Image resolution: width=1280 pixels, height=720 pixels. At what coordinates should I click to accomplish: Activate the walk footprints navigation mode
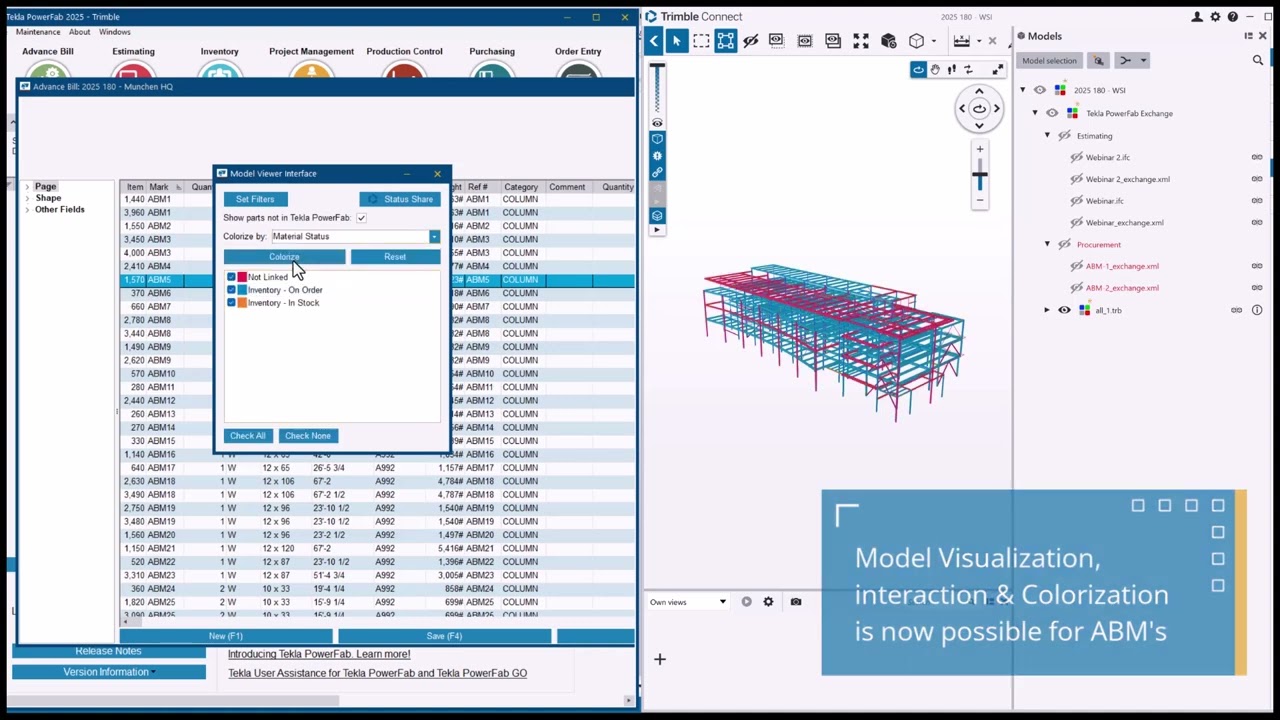(x=951, y=69)
